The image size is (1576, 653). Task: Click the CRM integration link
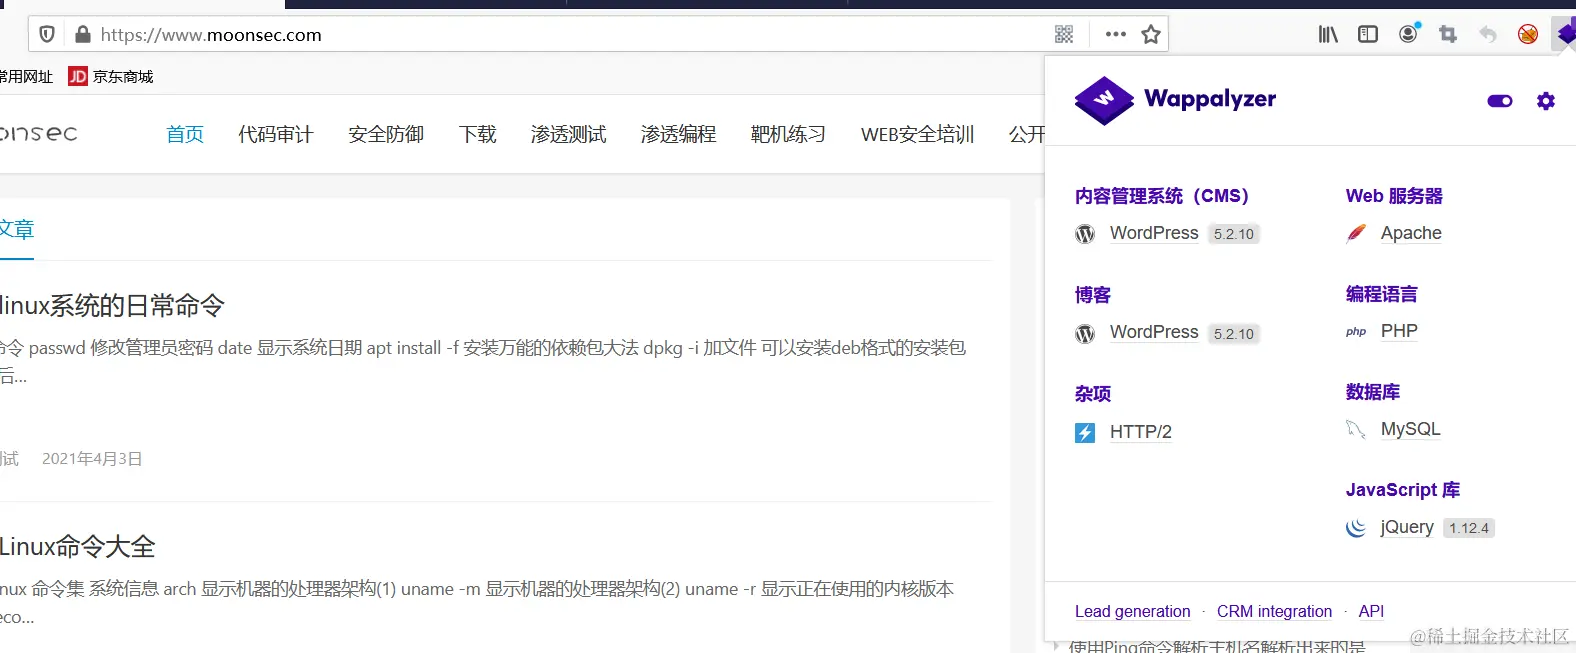[x=1274, y=611]
